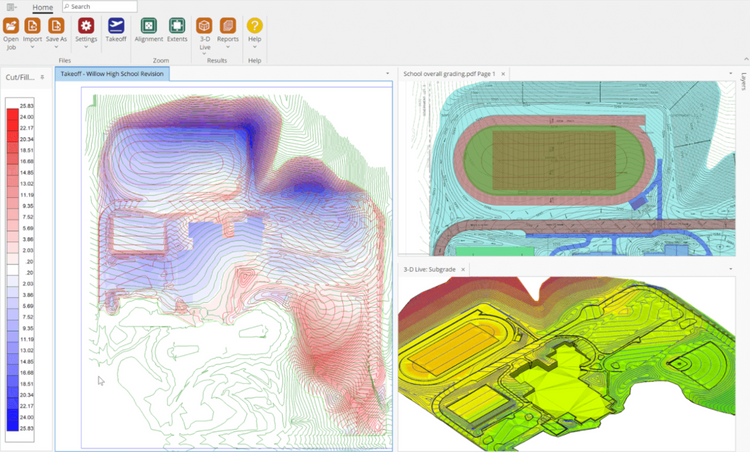Click the Save As icon
750x452 pixels.
[x=56, y=25]
